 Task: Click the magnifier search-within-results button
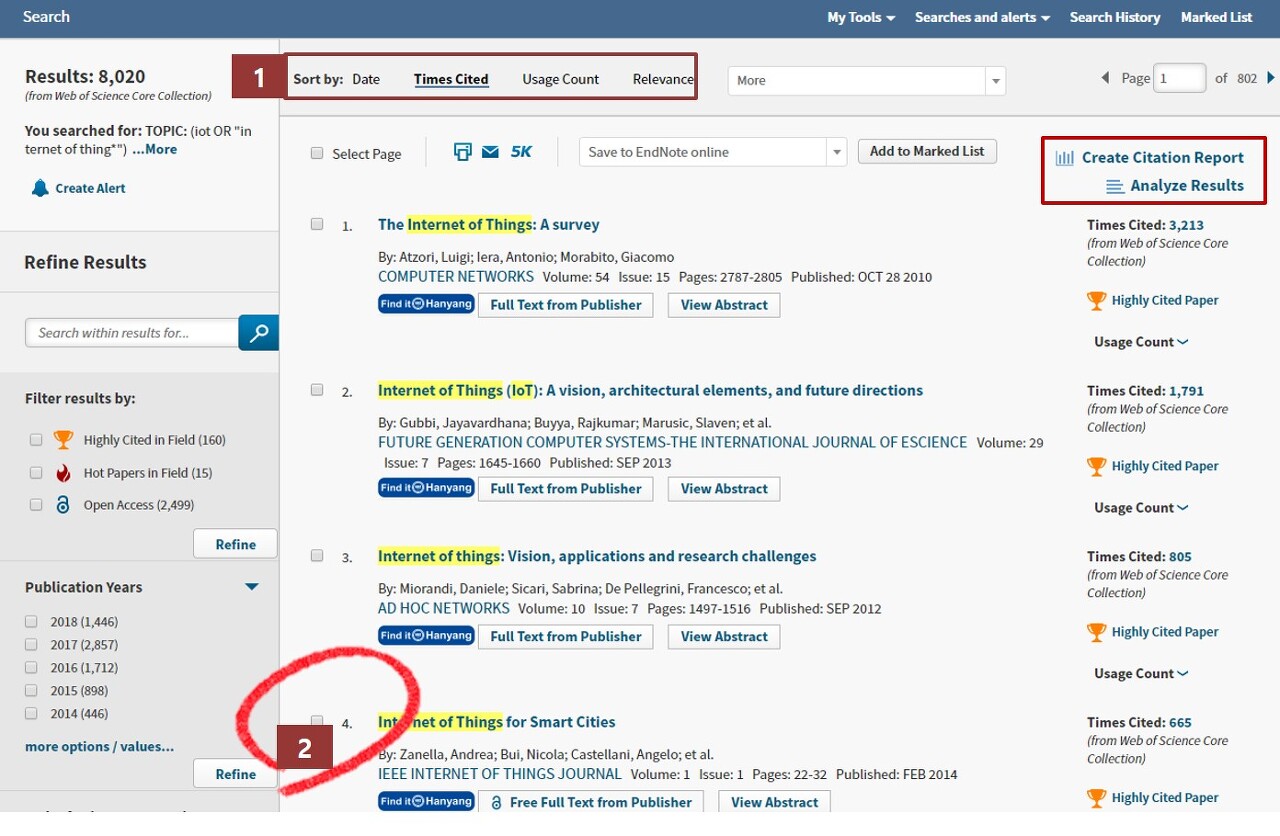(258, 333)
